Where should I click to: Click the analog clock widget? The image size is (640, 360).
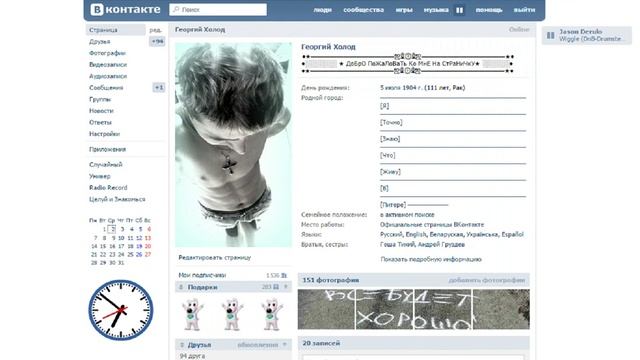tap(121, 310)
